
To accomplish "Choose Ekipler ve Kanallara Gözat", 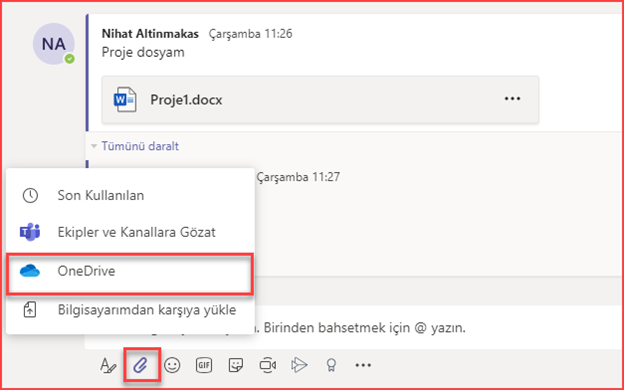I will [130, 232].
